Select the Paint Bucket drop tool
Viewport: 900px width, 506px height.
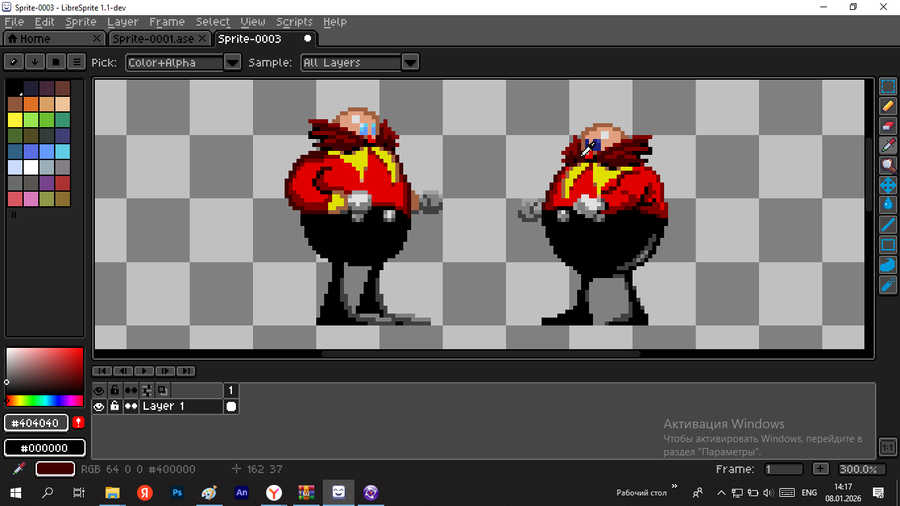pos(888,205)
